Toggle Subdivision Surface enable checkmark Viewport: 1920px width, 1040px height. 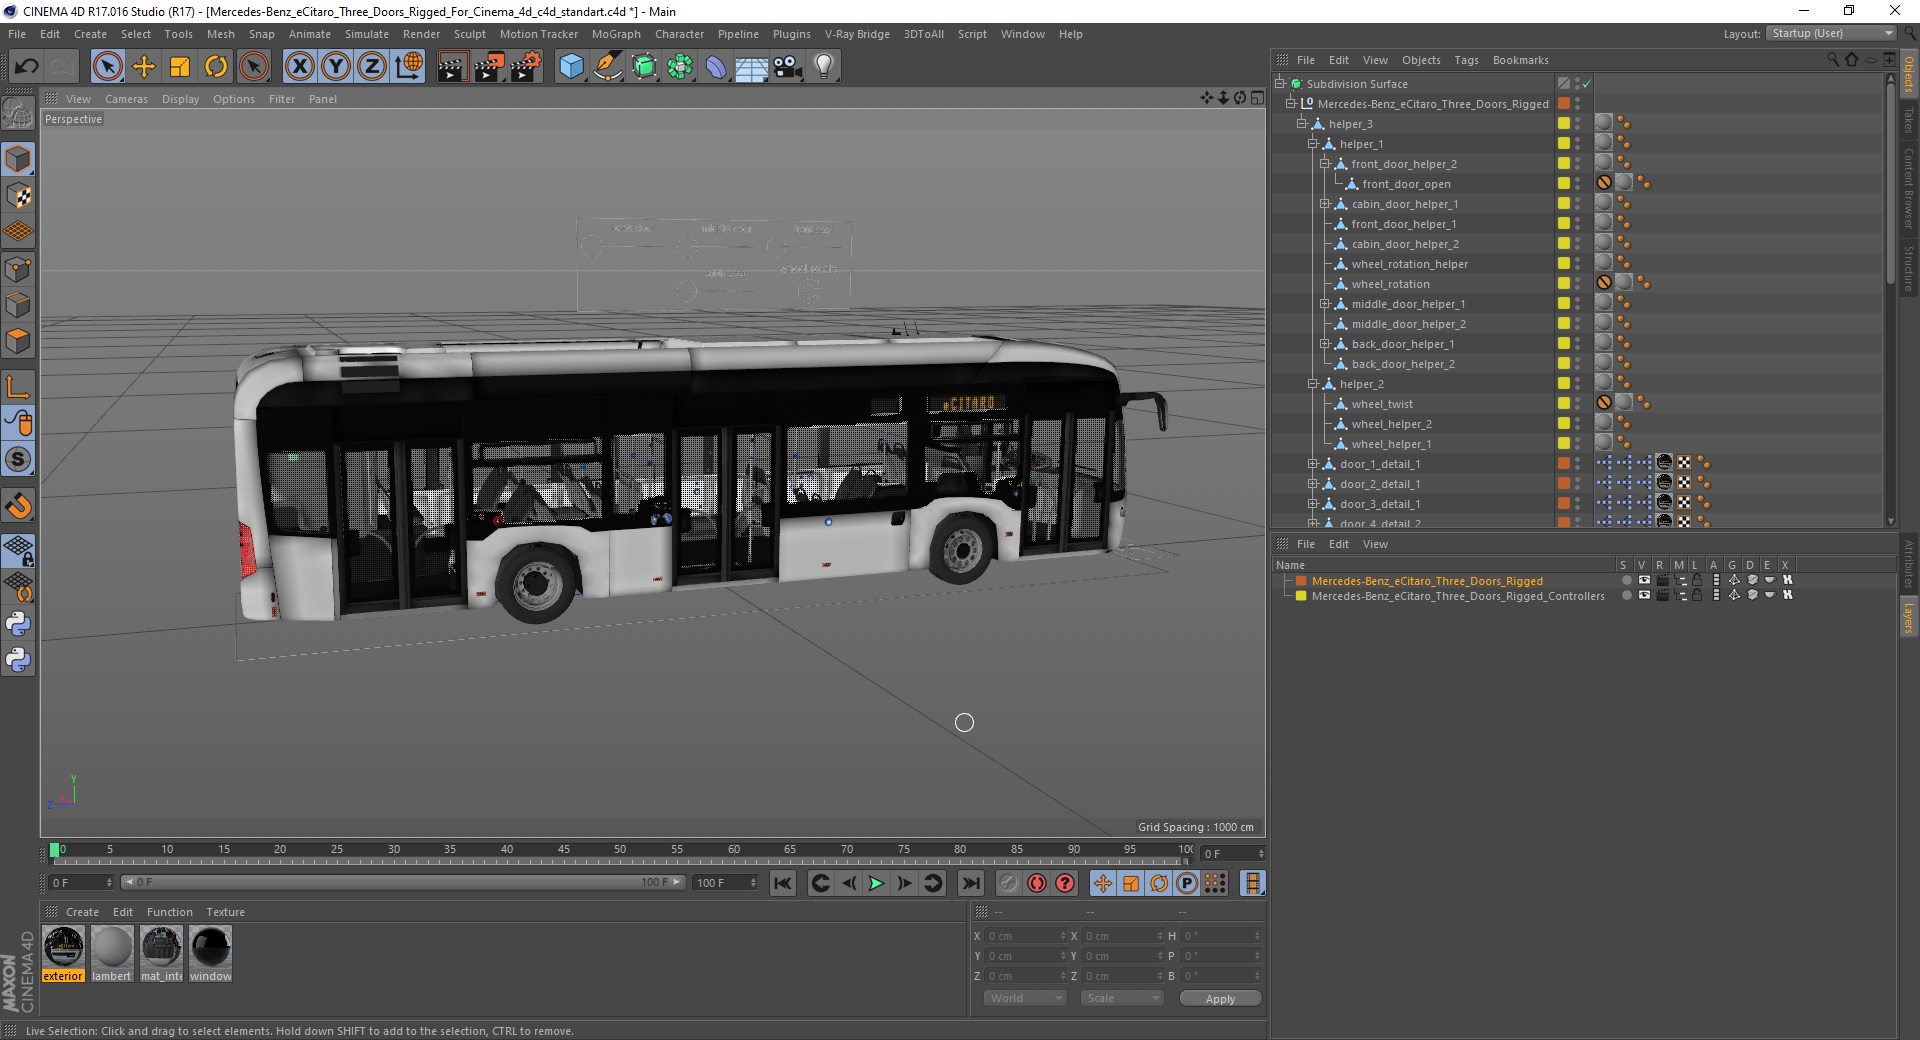point(1587,84)
